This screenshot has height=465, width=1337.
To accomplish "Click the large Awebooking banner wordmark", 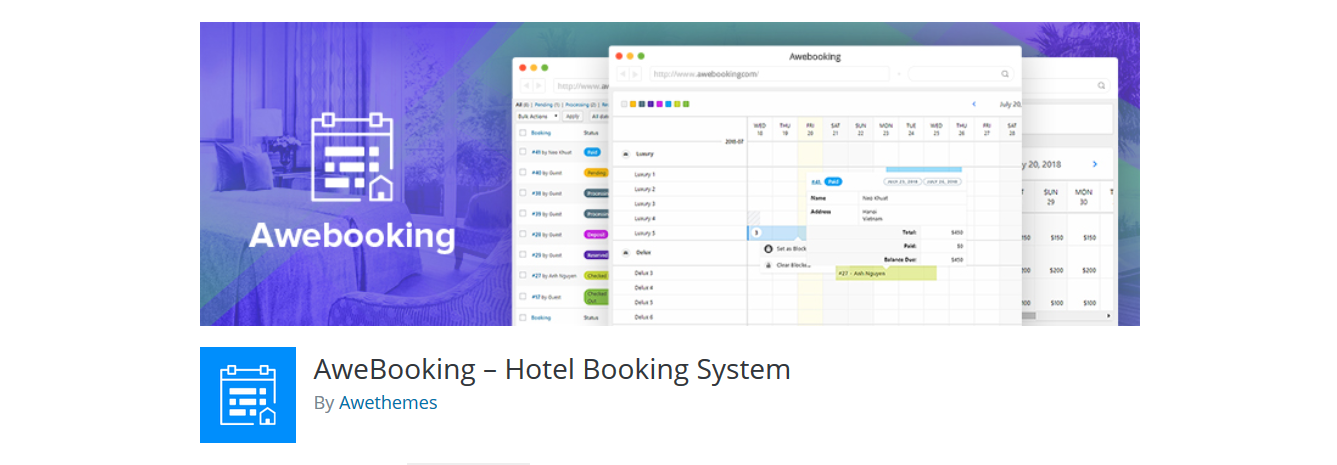I will pyautogui.click(x=352, y=236).
